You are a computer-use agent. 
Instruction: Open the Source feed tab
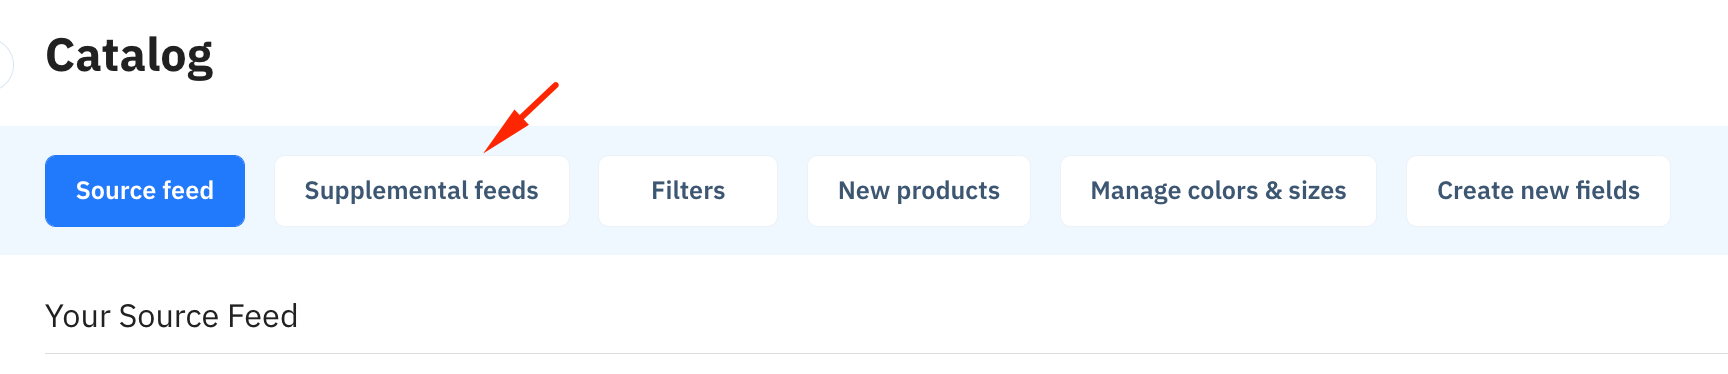145,191
